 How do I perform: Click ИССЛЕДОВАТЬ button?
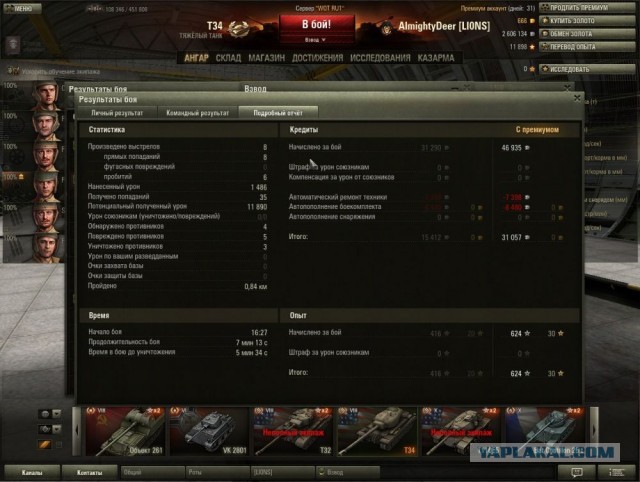[x=587, y=69]
